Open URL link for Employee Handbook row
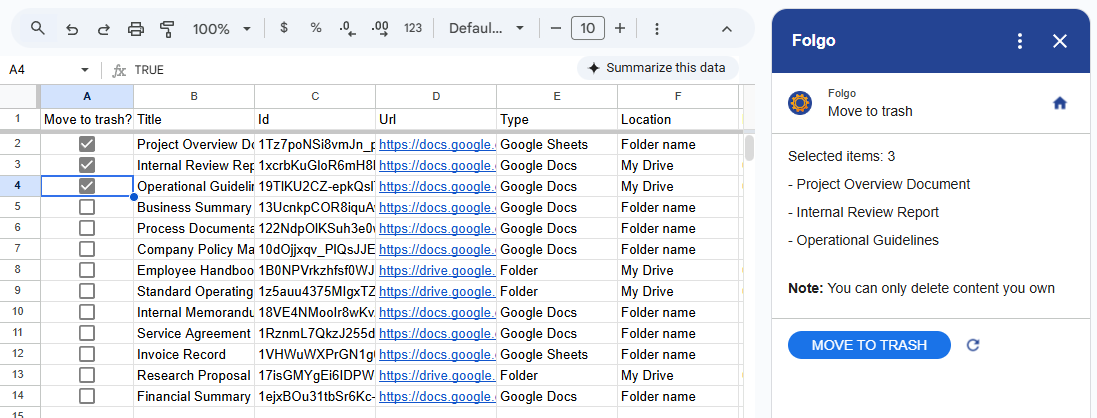The height and width of the screenshot is (418, 1097). point(437,270)
